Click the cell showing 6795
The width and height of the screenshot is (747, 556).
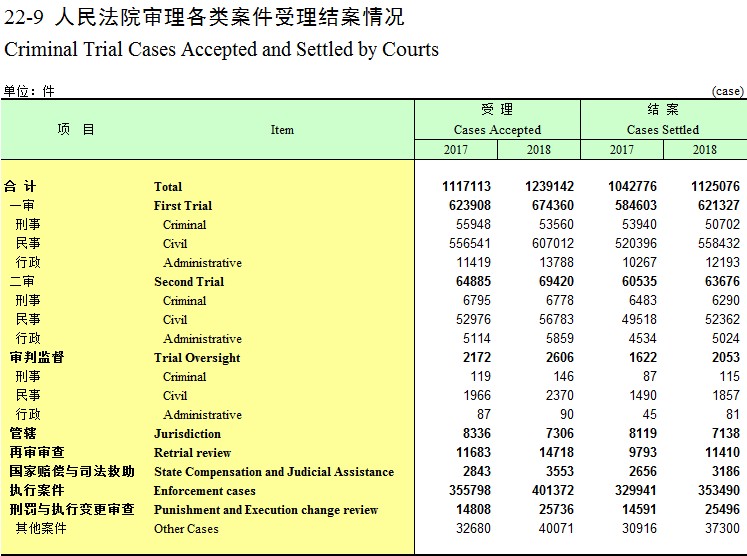click(x=477, y=301)
